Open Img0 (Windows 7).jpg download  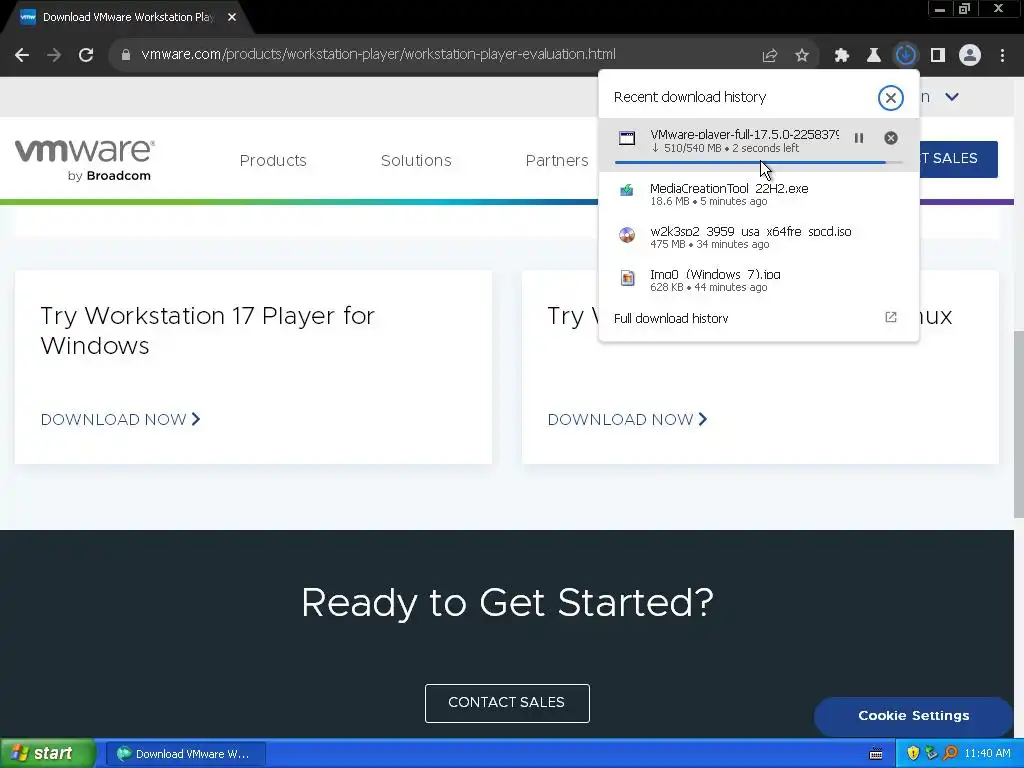point(758,281)
